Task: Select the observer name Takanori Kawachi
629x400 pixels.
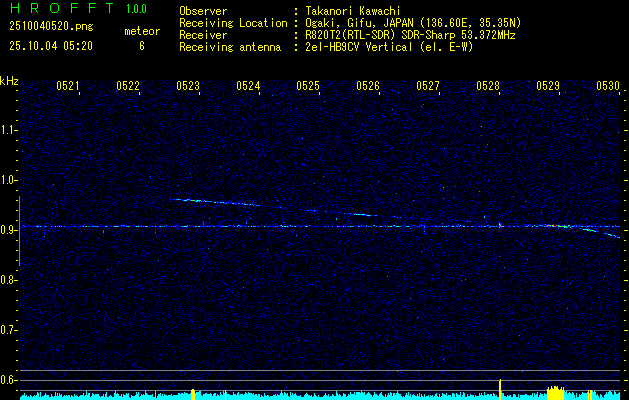Action: pyautogui.click(x=349, y=10)
